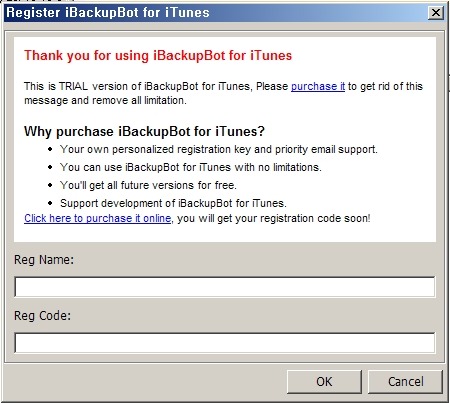Image resolution: width=450 pixels, height=403 pixels.
Task: Dismiss the dialog with Cancel button
Action: click(406, 382)
